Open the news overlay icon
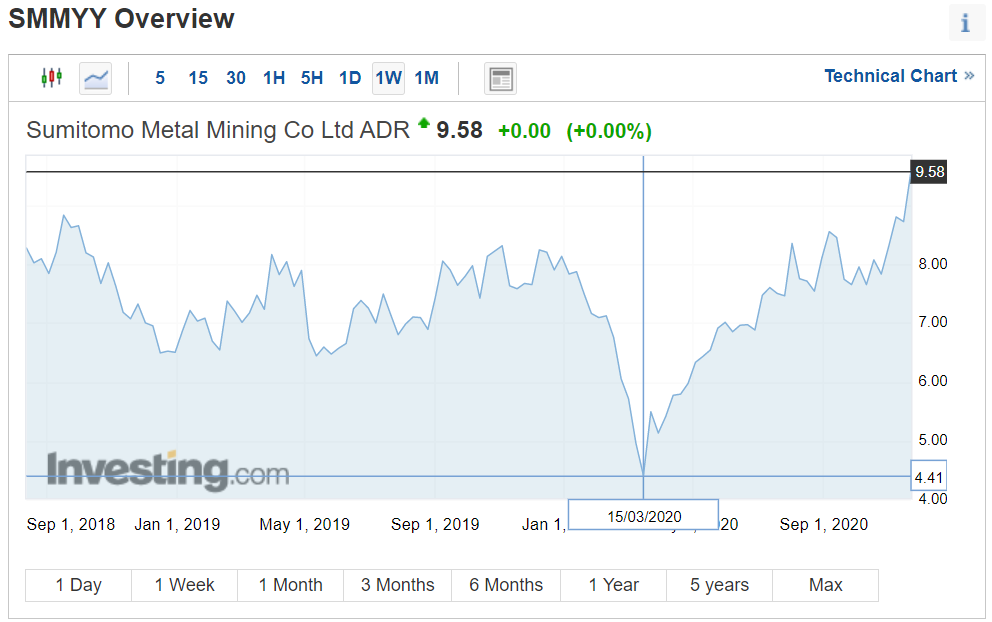The width and height of the screenshot is (992, 622). click(500, 78)
